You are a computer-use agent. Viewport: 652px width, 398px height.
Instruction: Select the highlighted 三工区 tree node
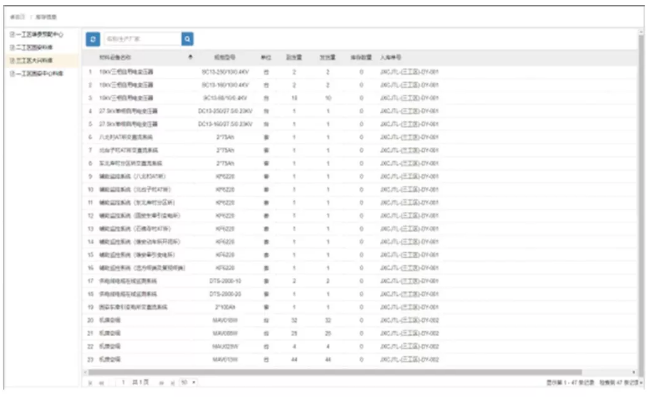click(x=34, y=60)
